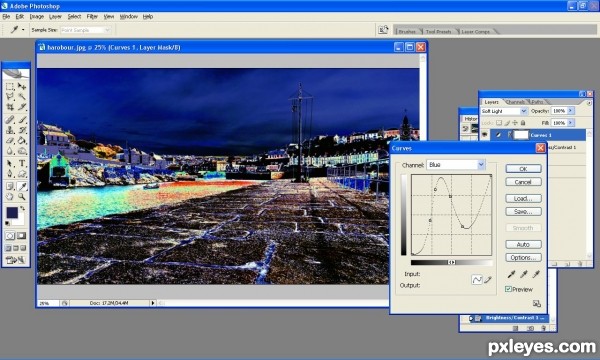Select the Rectangular Marquee tool

(x=10, y=86)
